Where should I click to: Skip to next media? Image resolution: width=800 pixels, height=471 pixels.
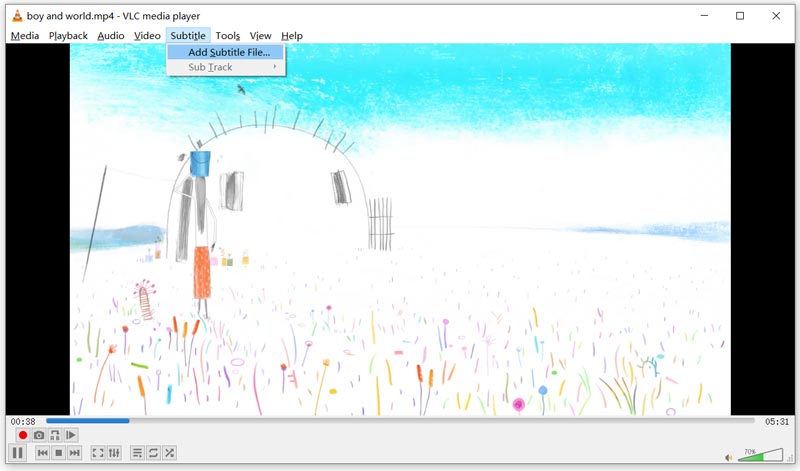click(74, 453)
